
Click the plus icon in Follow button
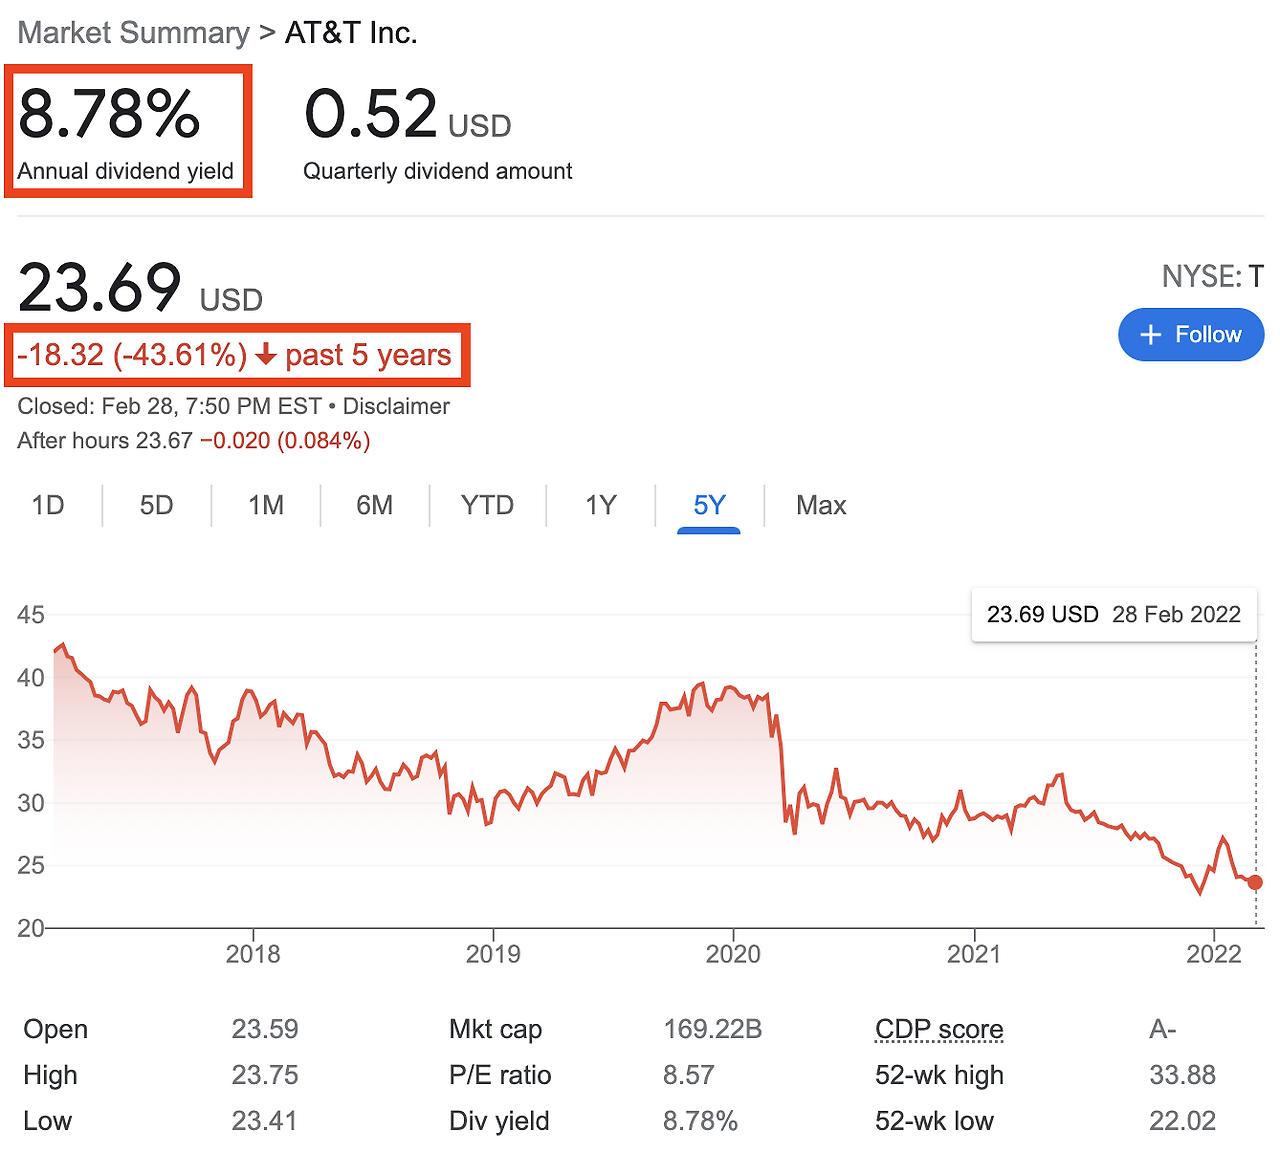(1151, 334)
